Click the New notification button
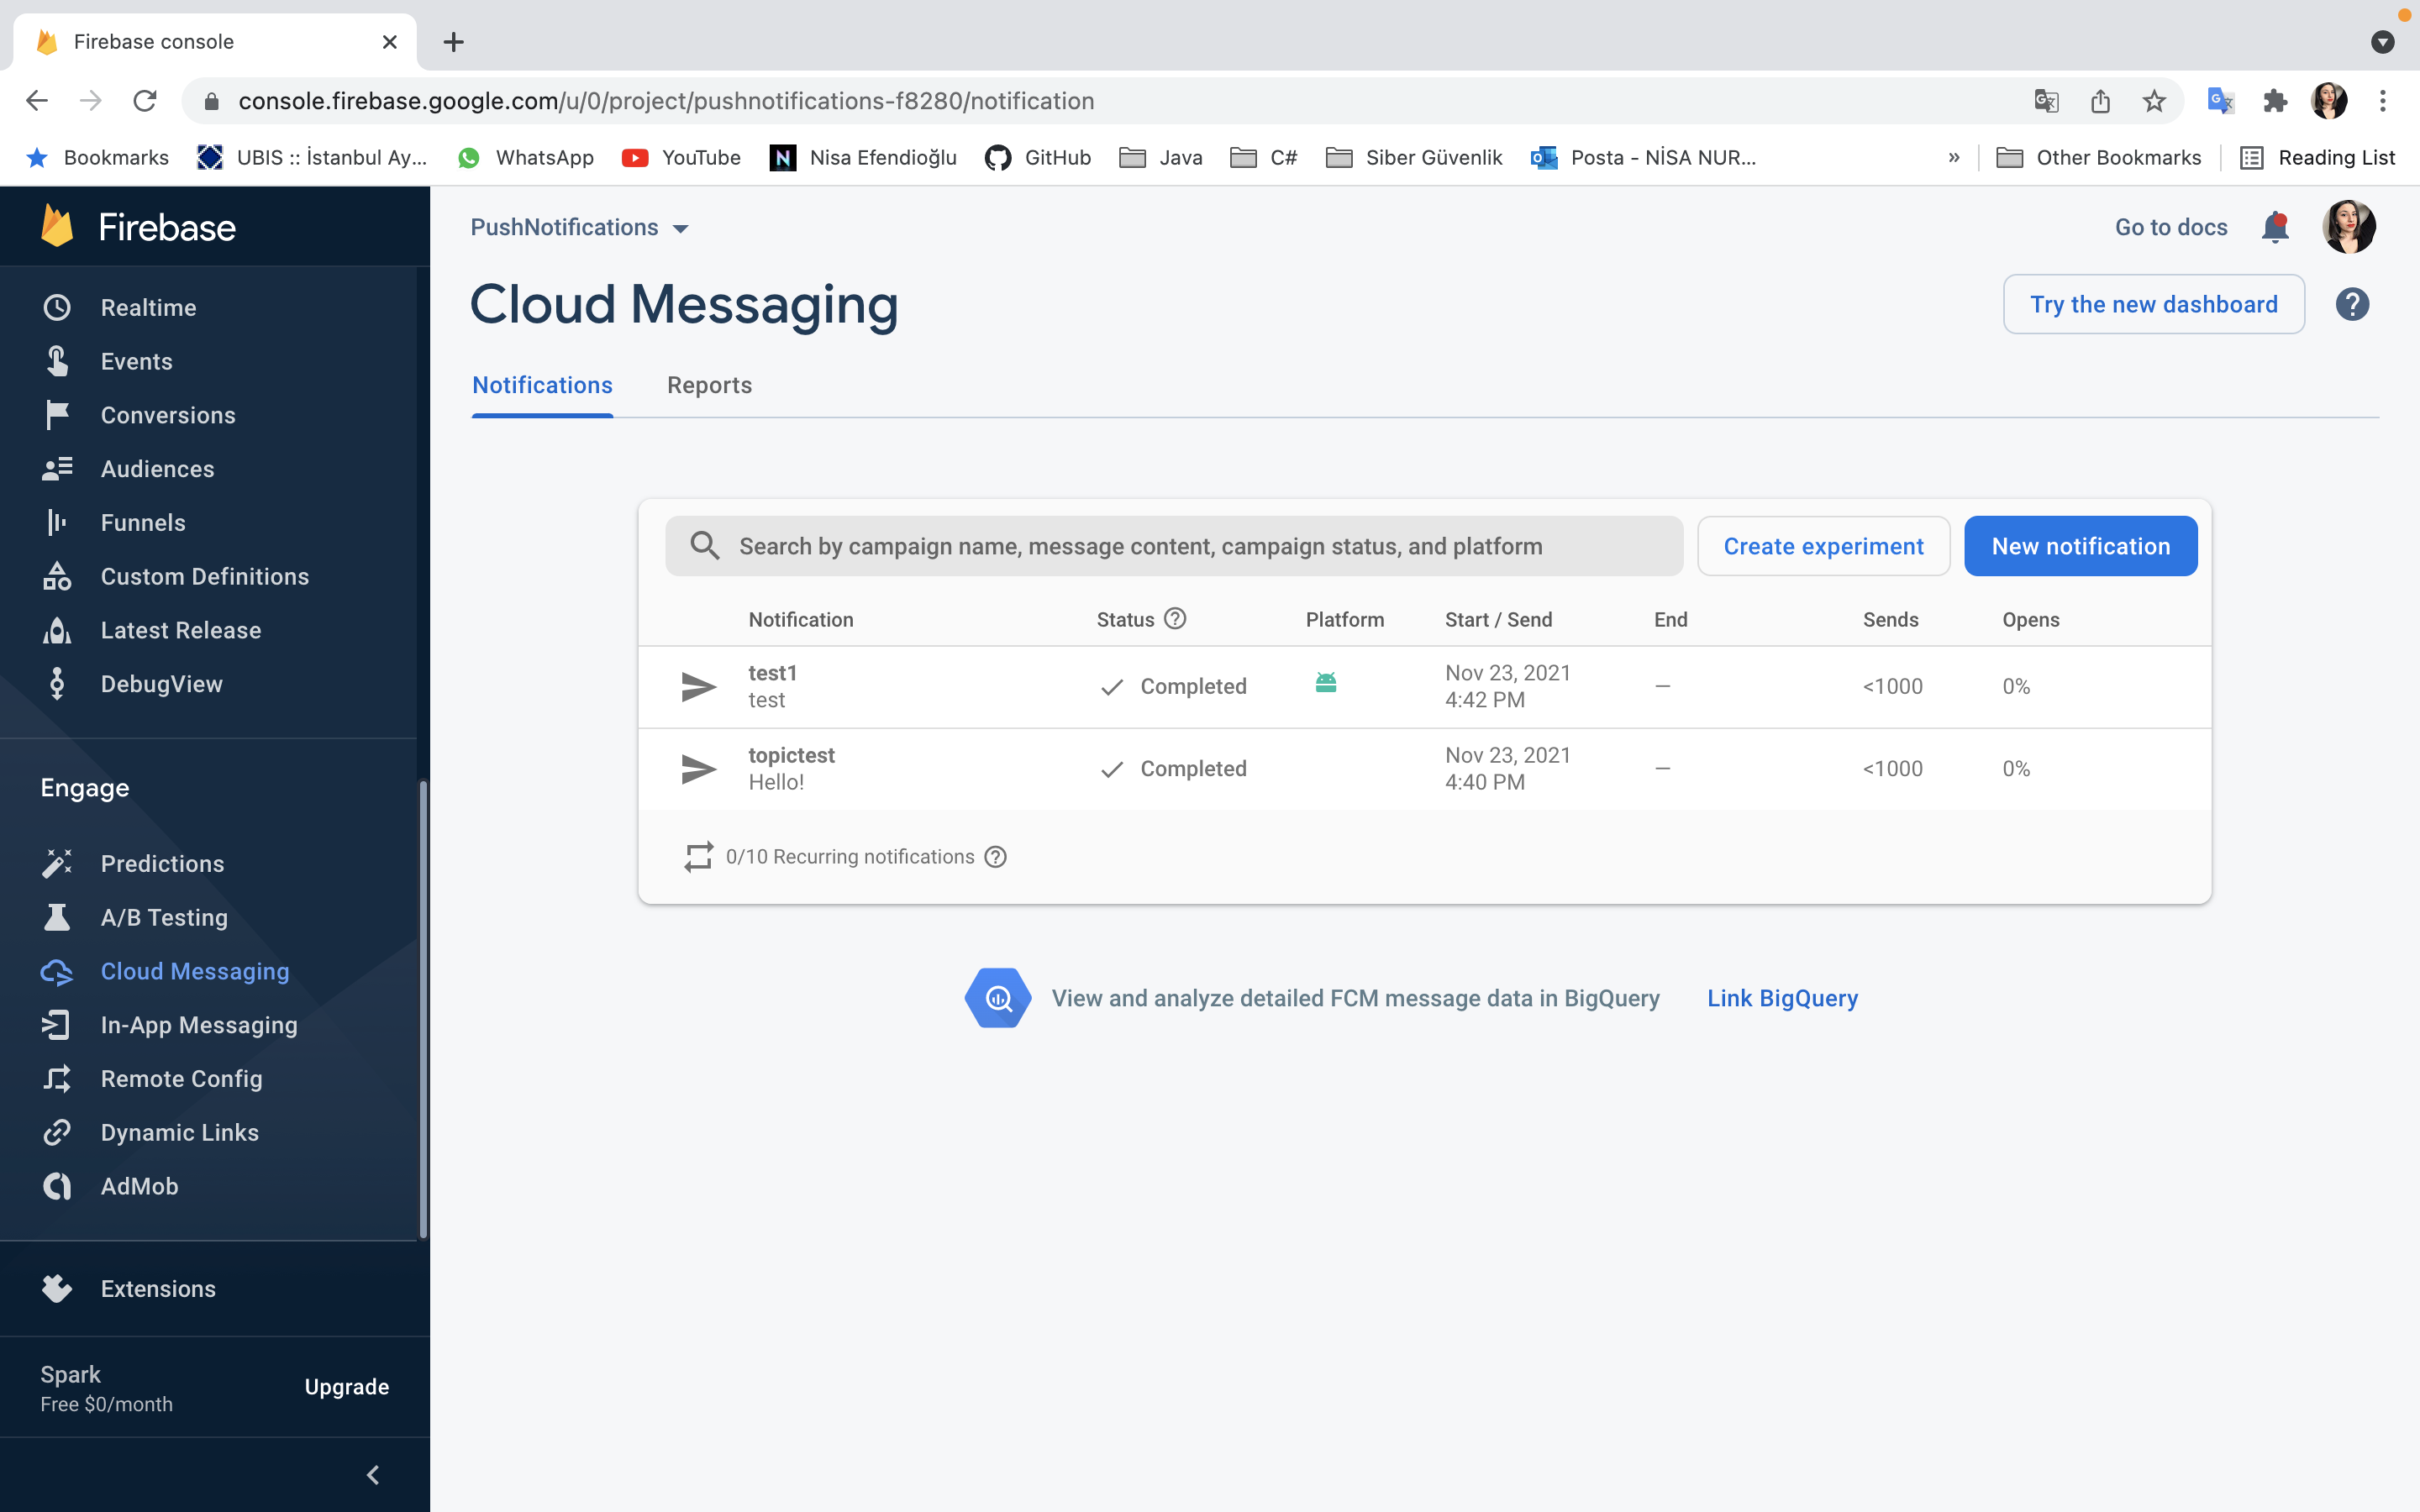Screen dimensions: 2420x1512 click(x=2081, y=545)
